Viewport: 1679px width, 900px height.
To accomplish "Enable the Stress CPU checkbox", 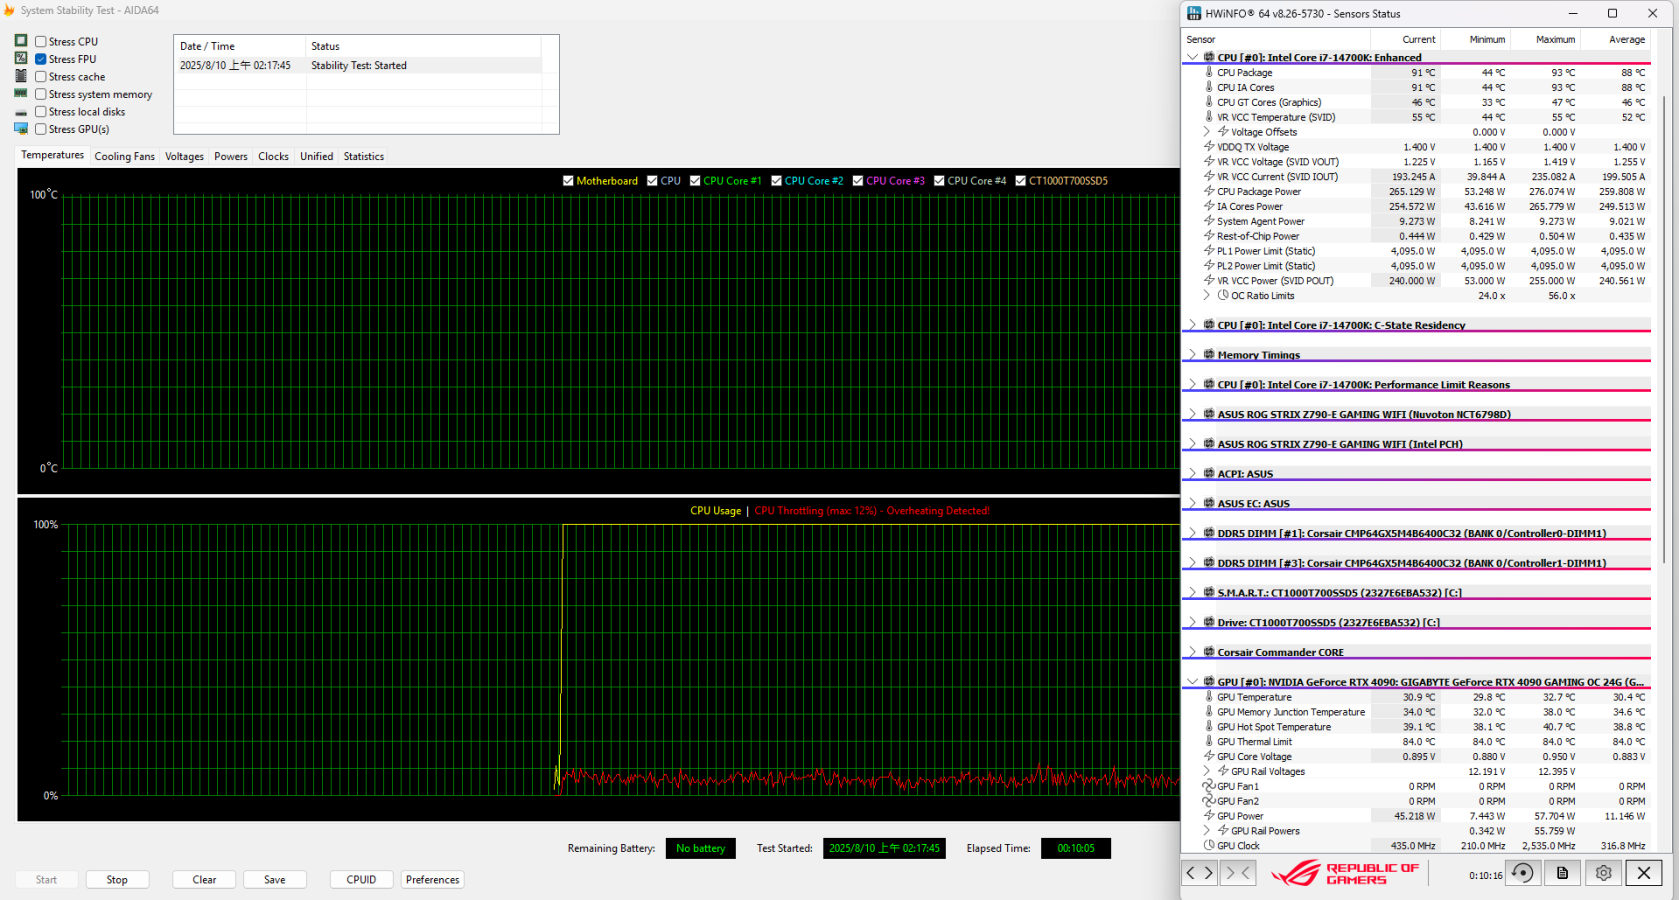I will click(41, 42).
